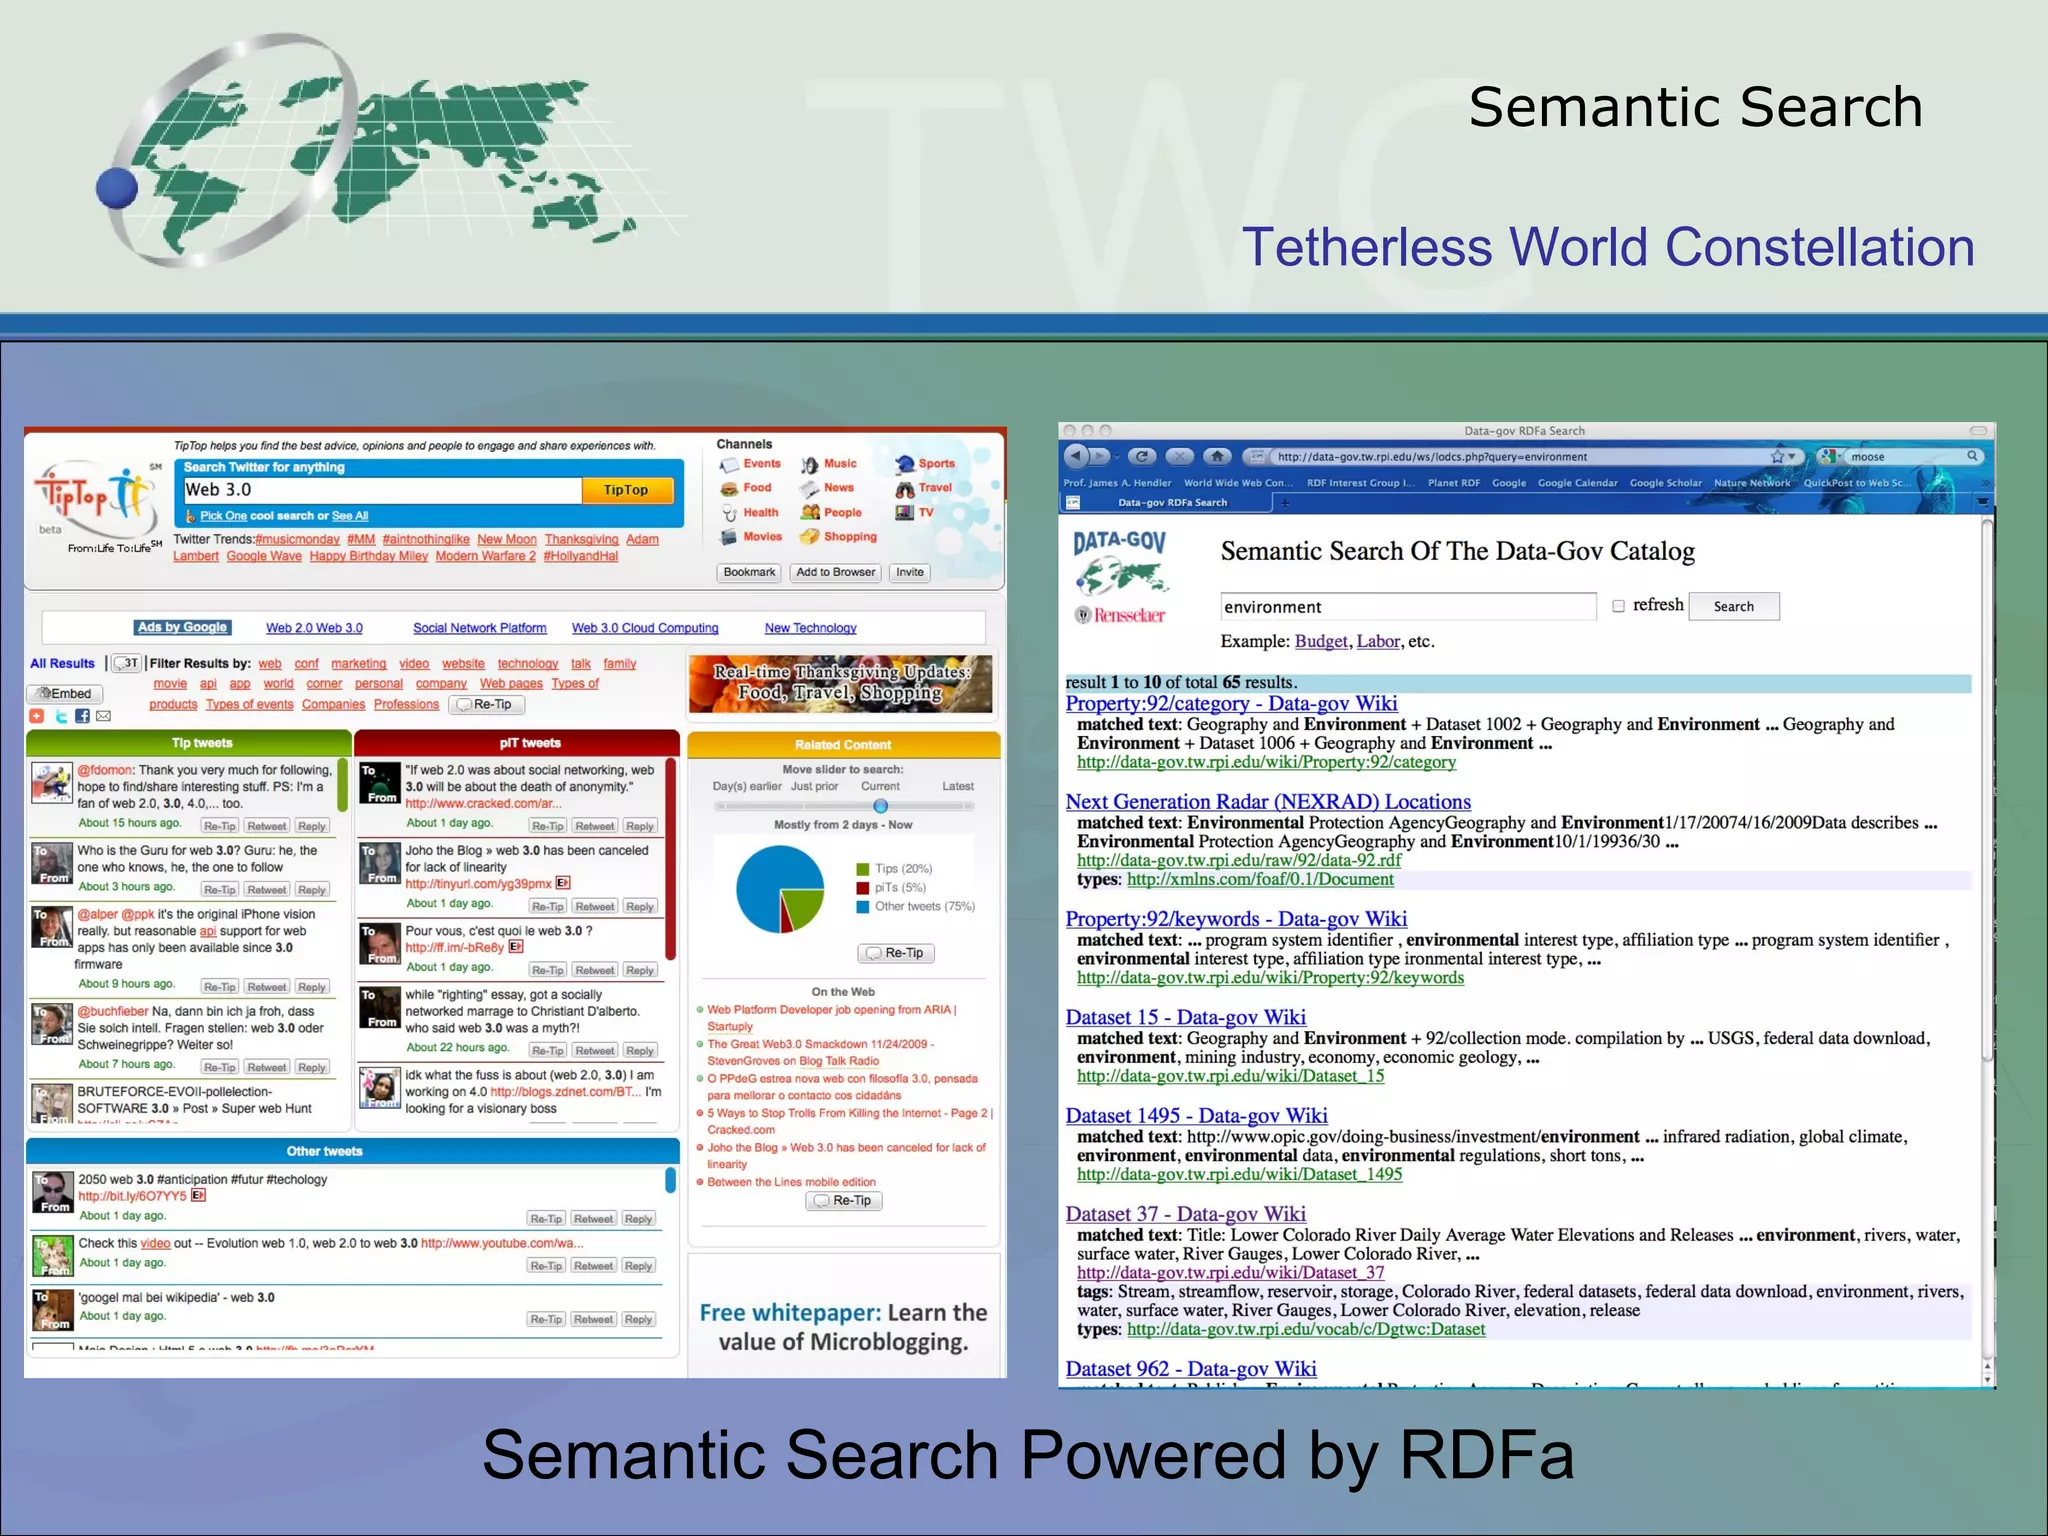Open Dataset 1495 - Data-gov Wiki result

[x=1196, y=1116]
